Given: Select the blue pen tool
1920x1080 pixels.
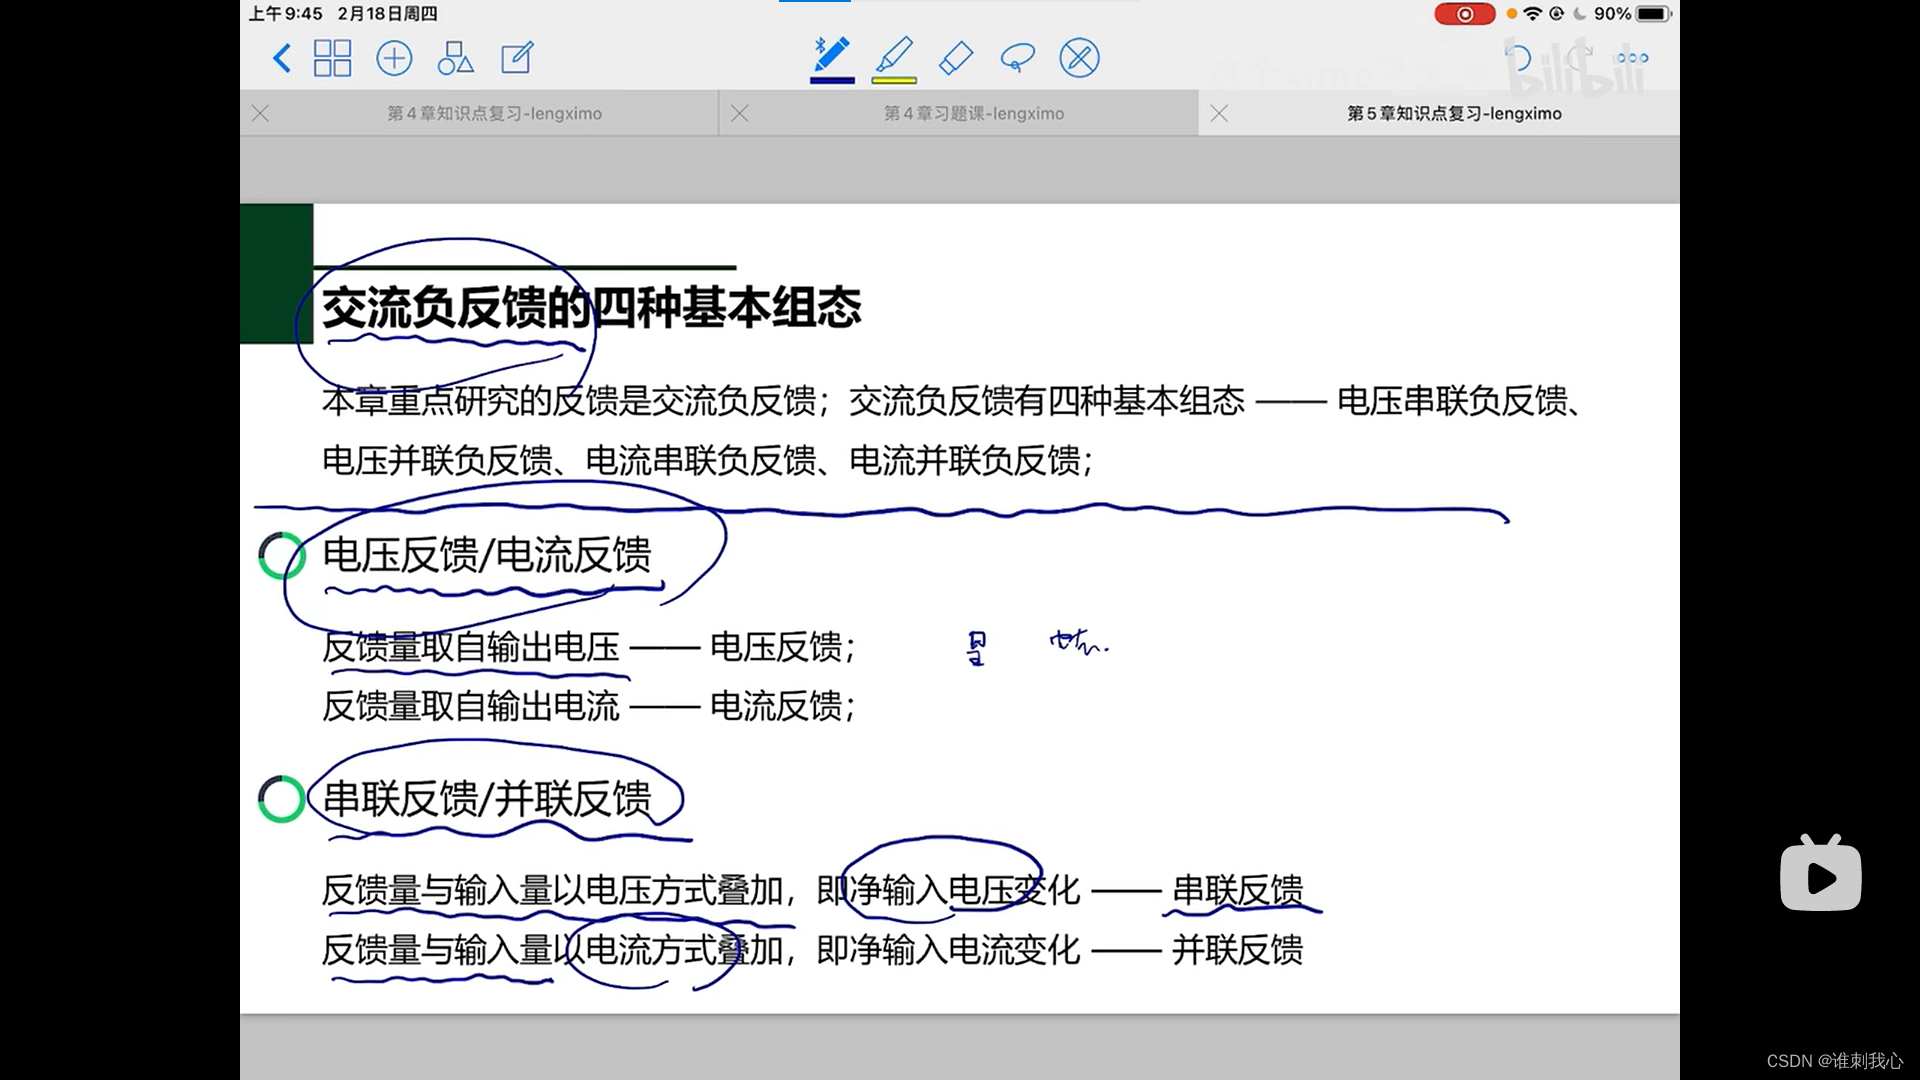Looking at the screenshot, I should pyautogui.click(x=831, y=55).
